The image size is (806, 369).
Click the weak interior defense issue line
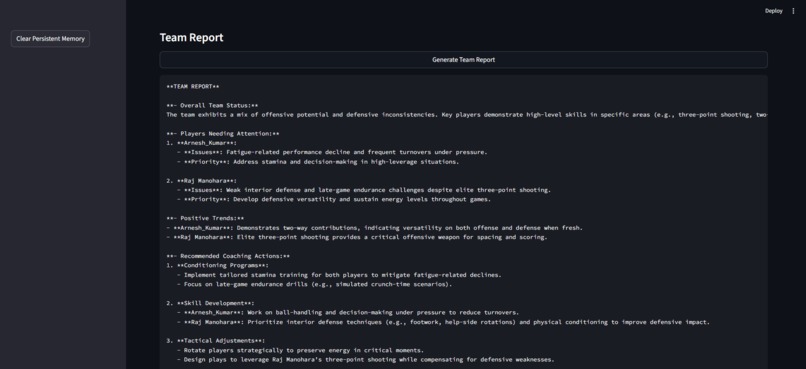coord(364,190)
